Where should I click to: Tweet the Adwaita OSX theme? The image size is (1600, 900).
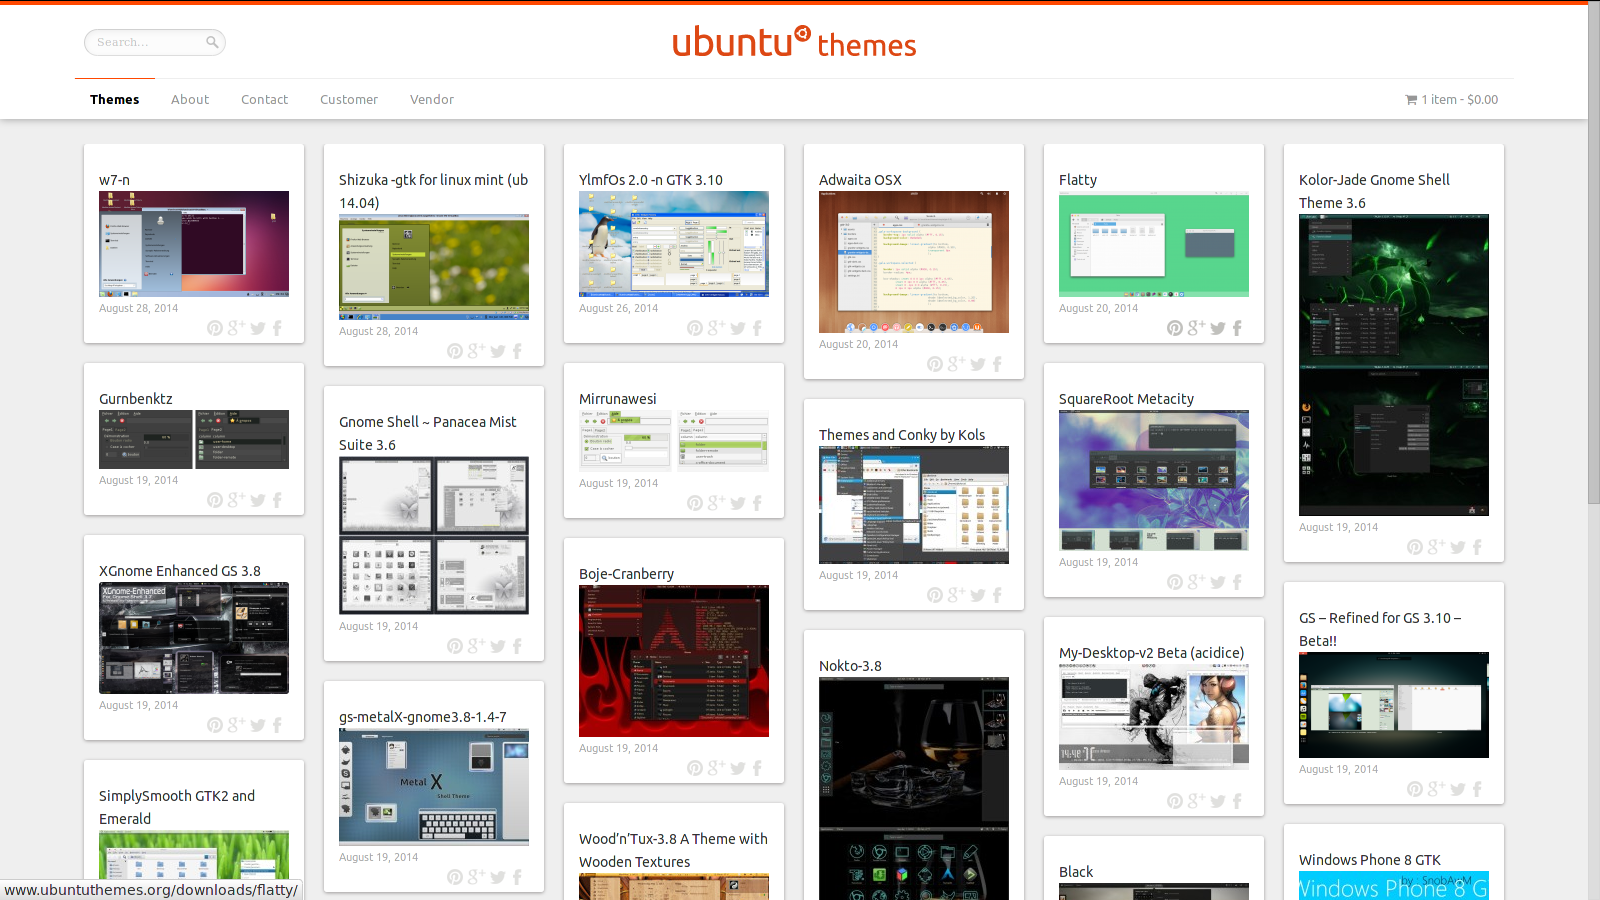[x=978, y=364]
